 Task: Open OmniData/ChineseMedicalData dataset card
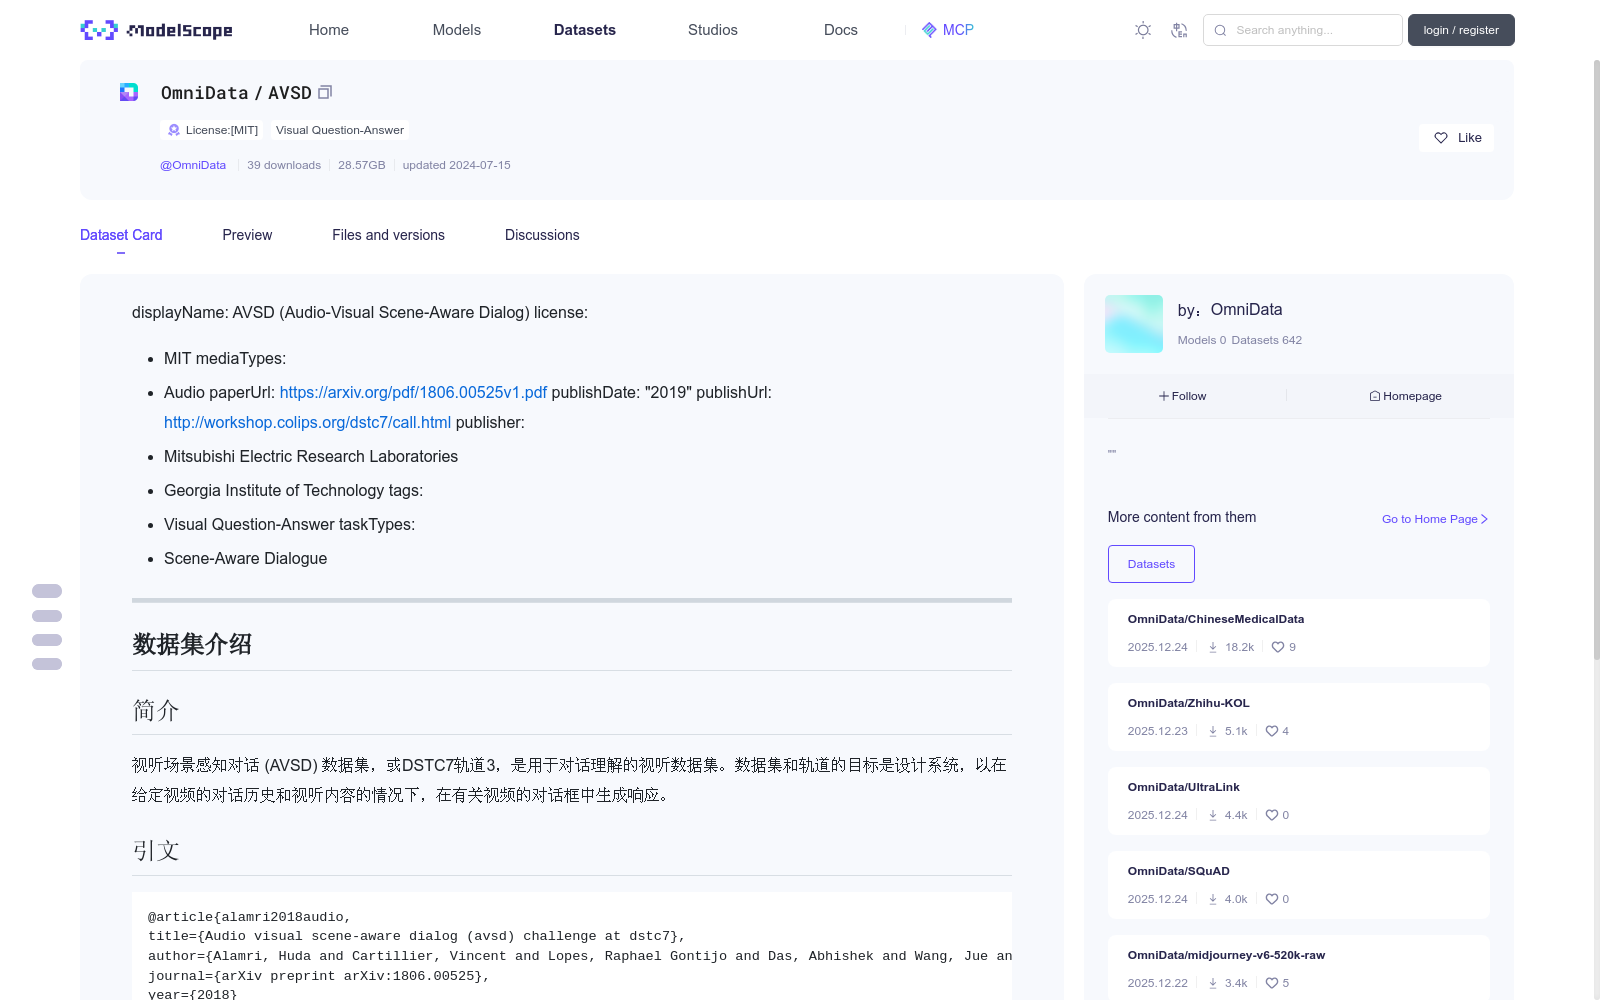pos(1298,633)
